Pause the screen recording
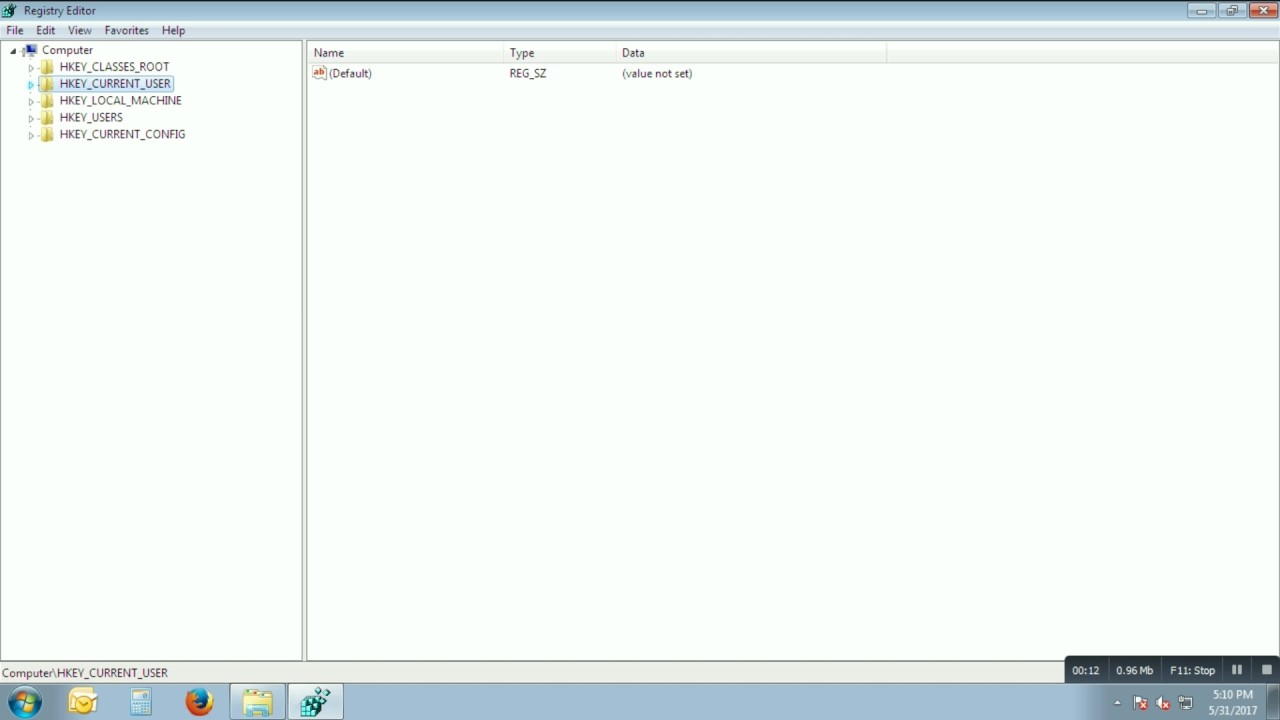Screen dimensions: 1280x720 pyautogui.click(x=1237, y=670)
